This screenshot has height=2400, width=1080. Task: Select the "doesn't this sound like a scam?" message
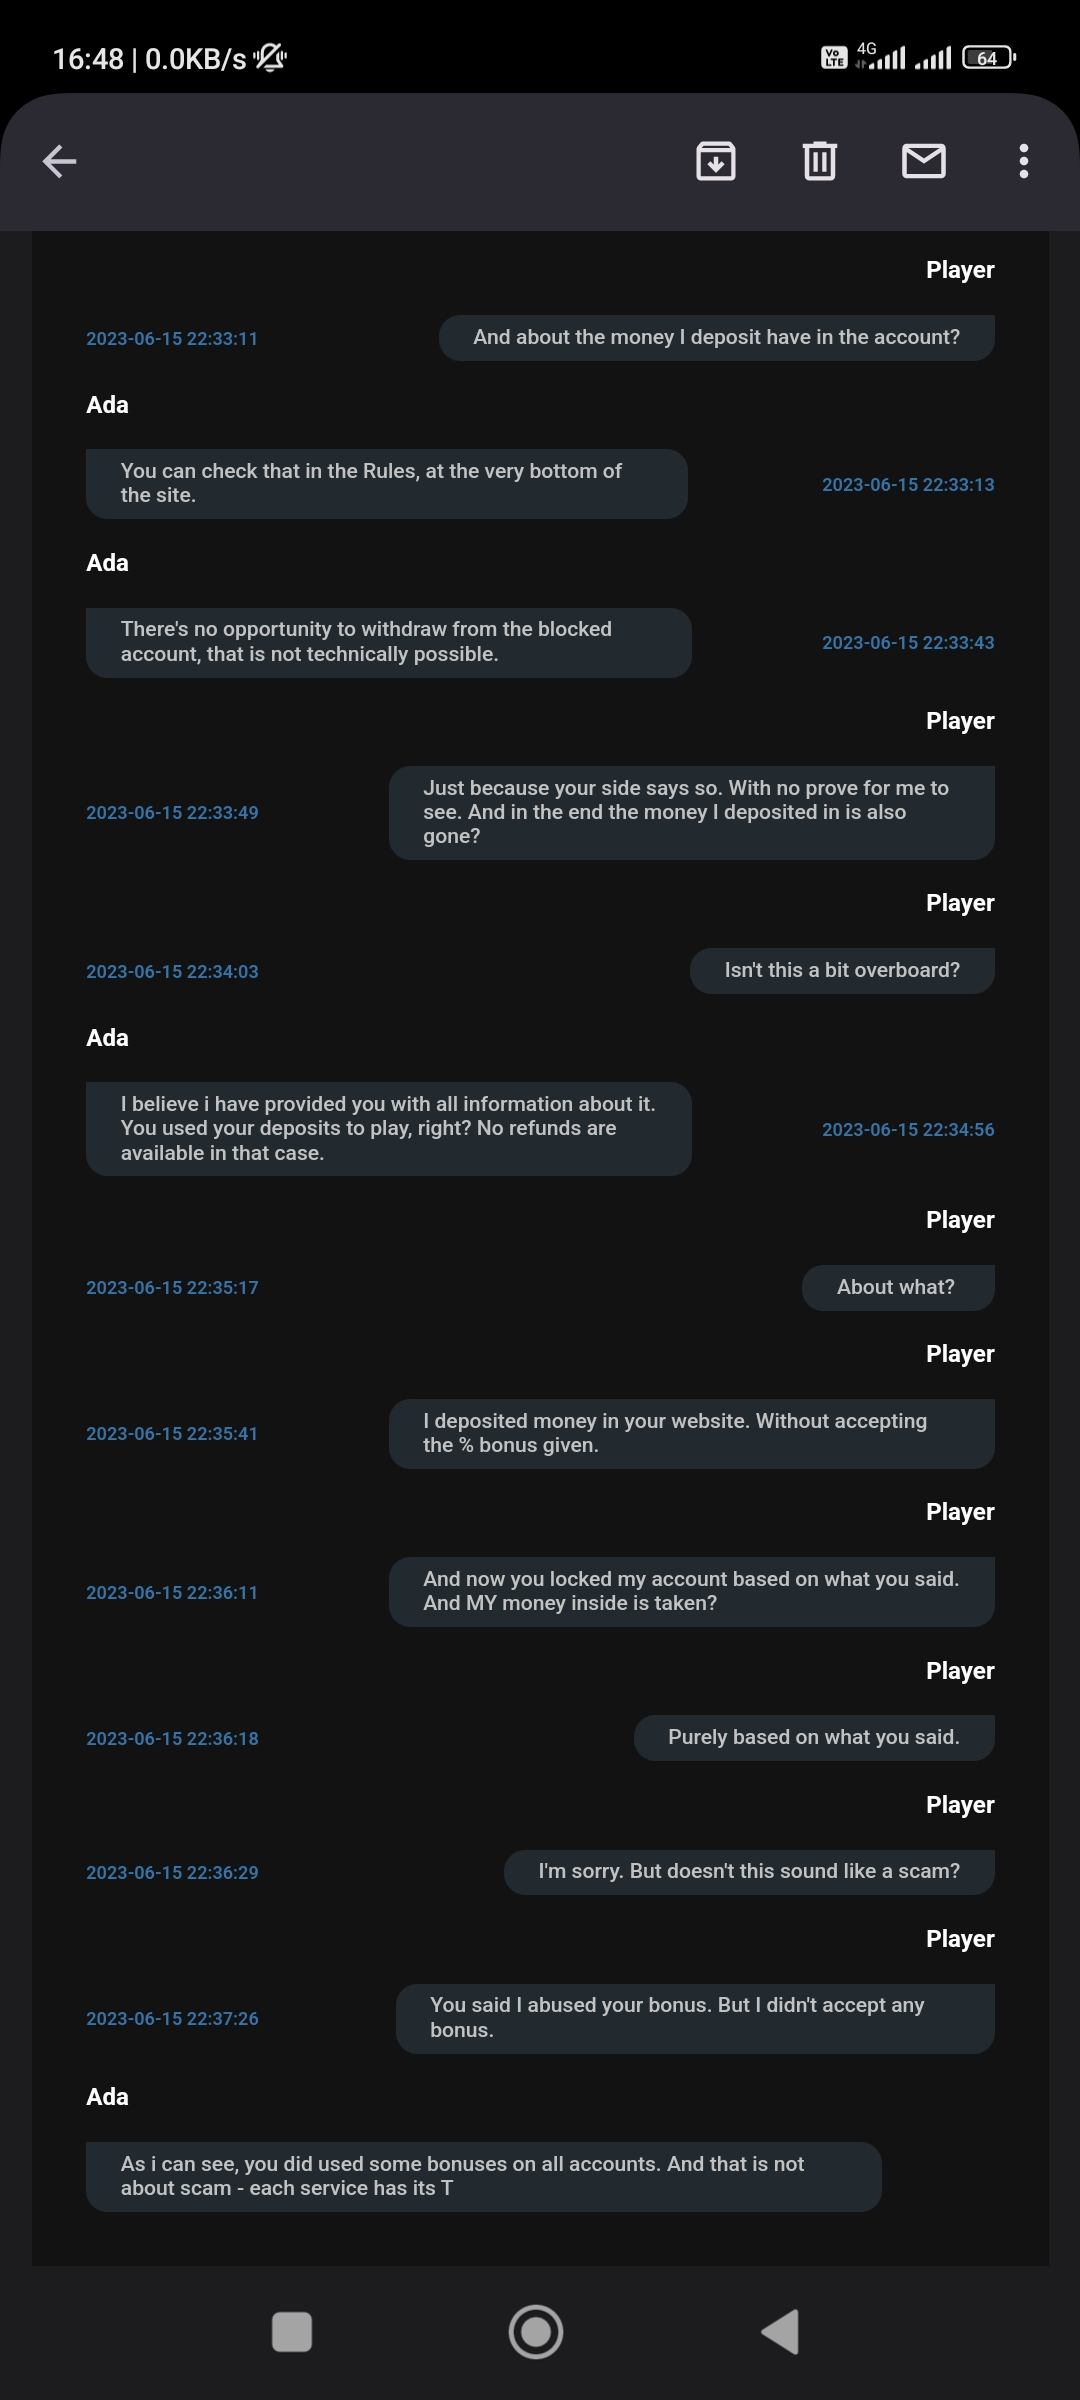coord(749,1871)
